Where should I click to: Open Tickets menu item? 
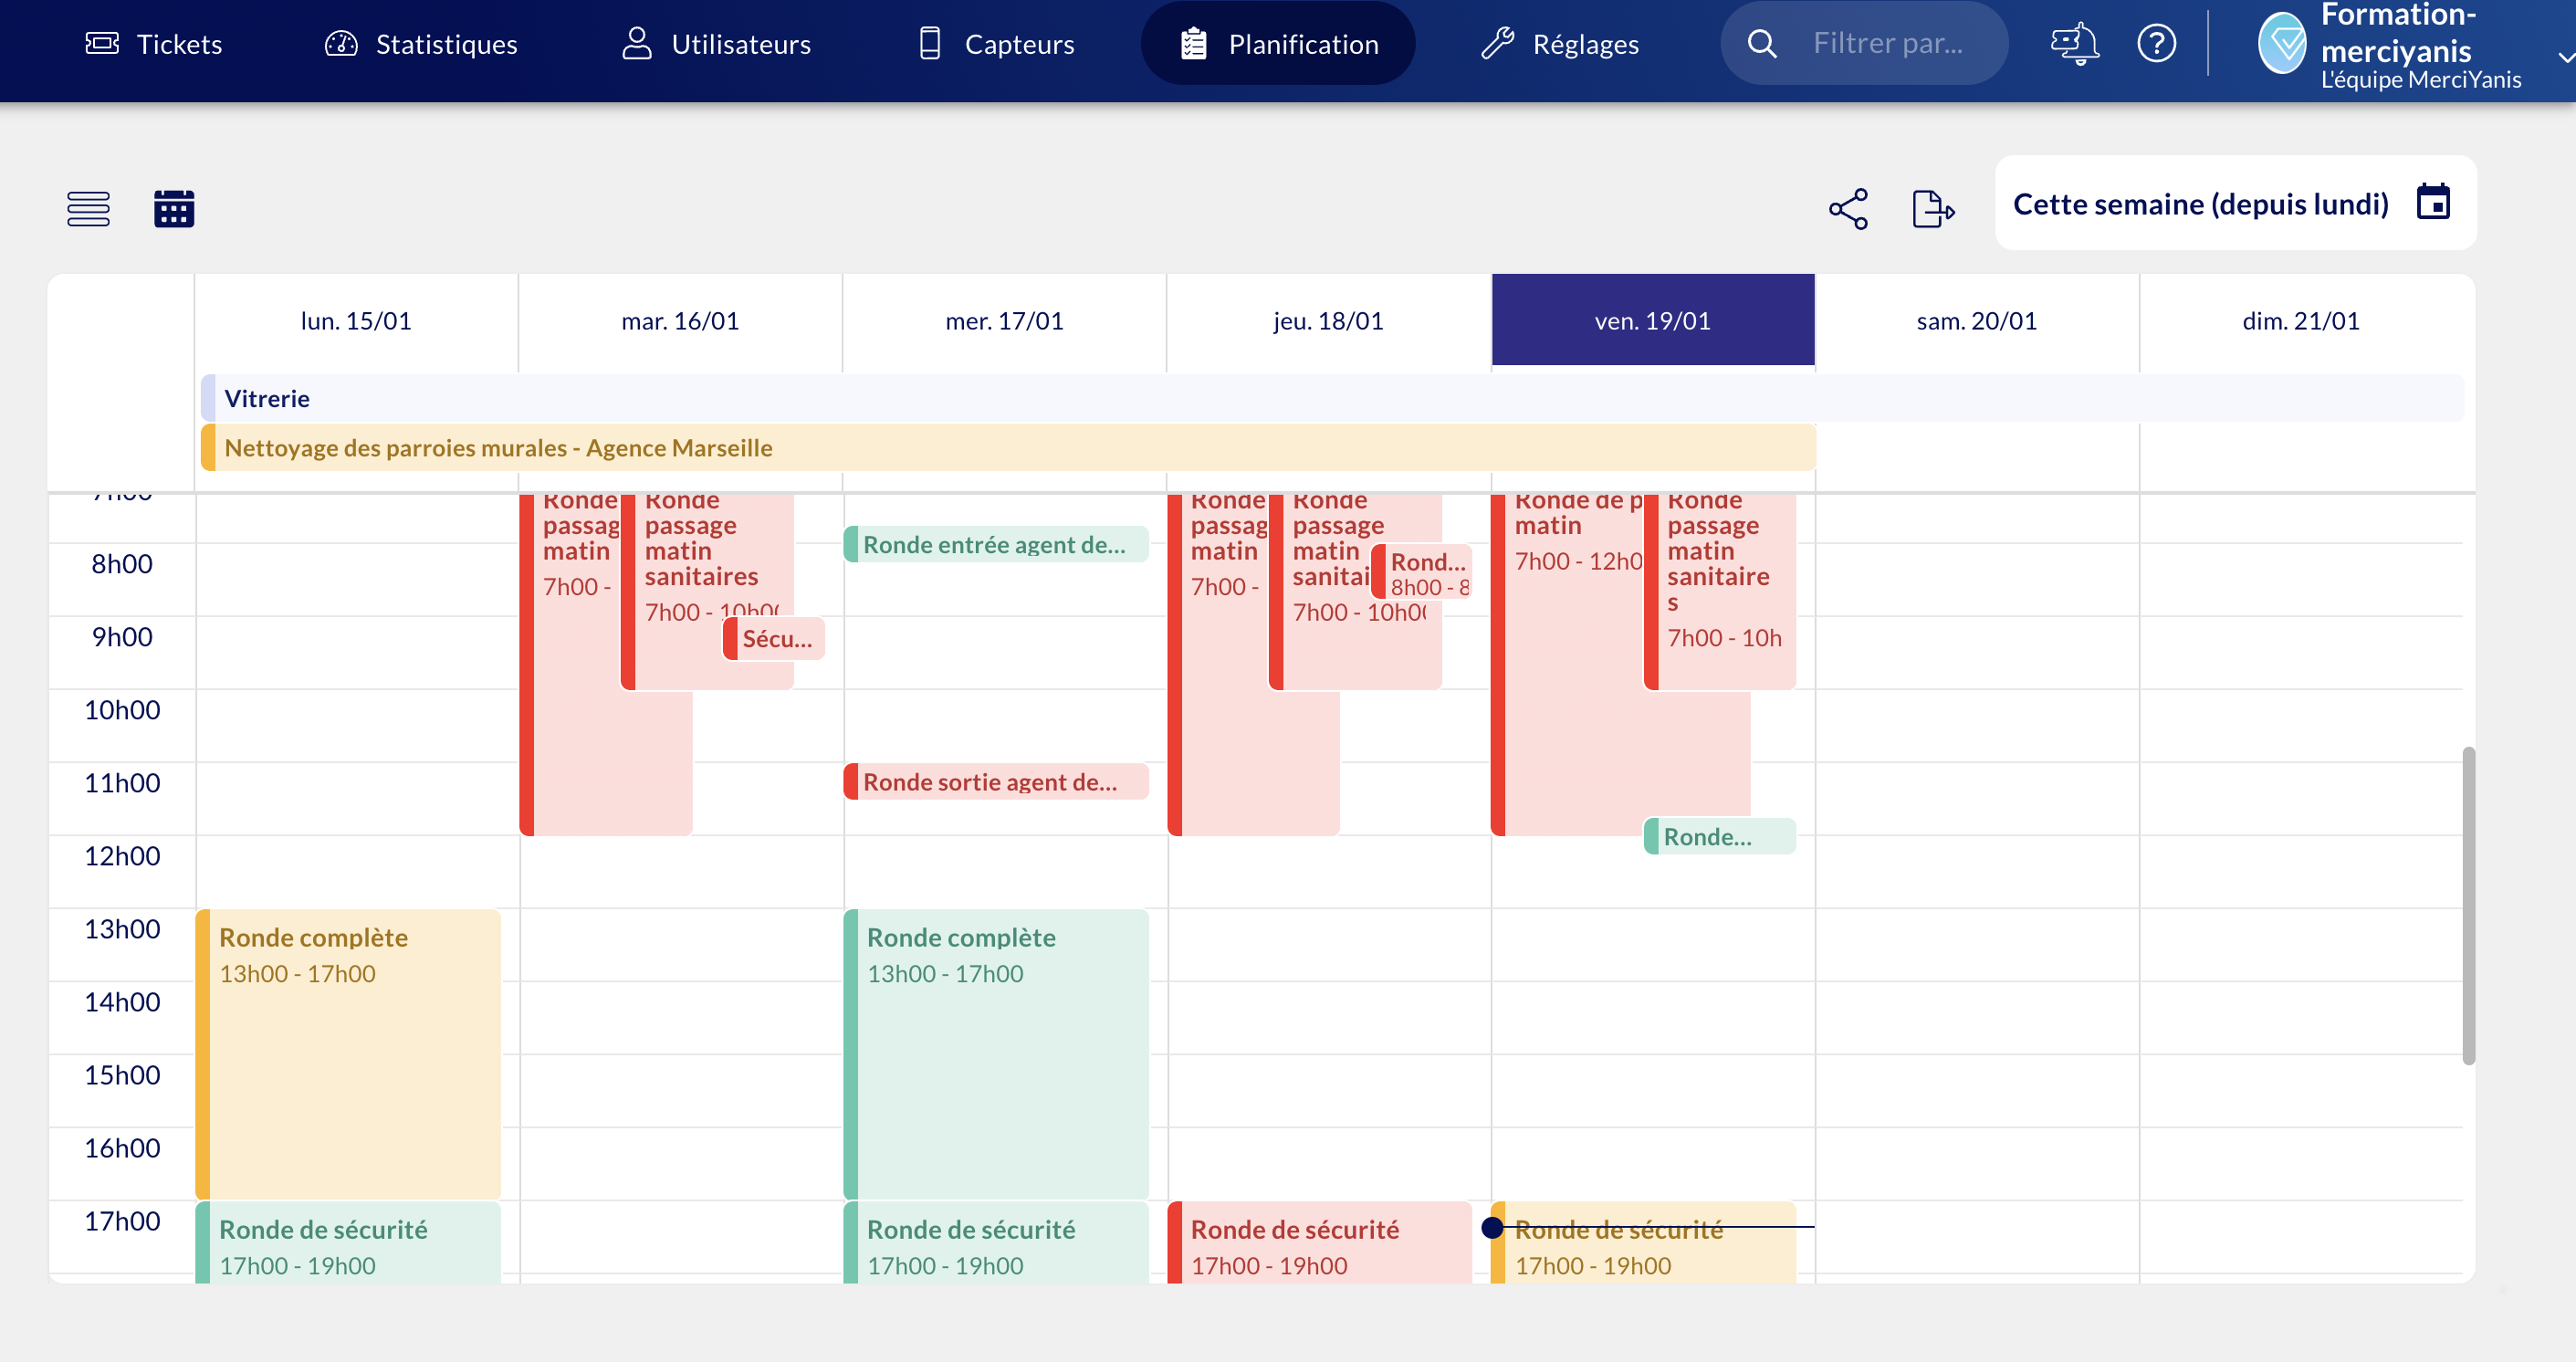[x=155, y=44]
